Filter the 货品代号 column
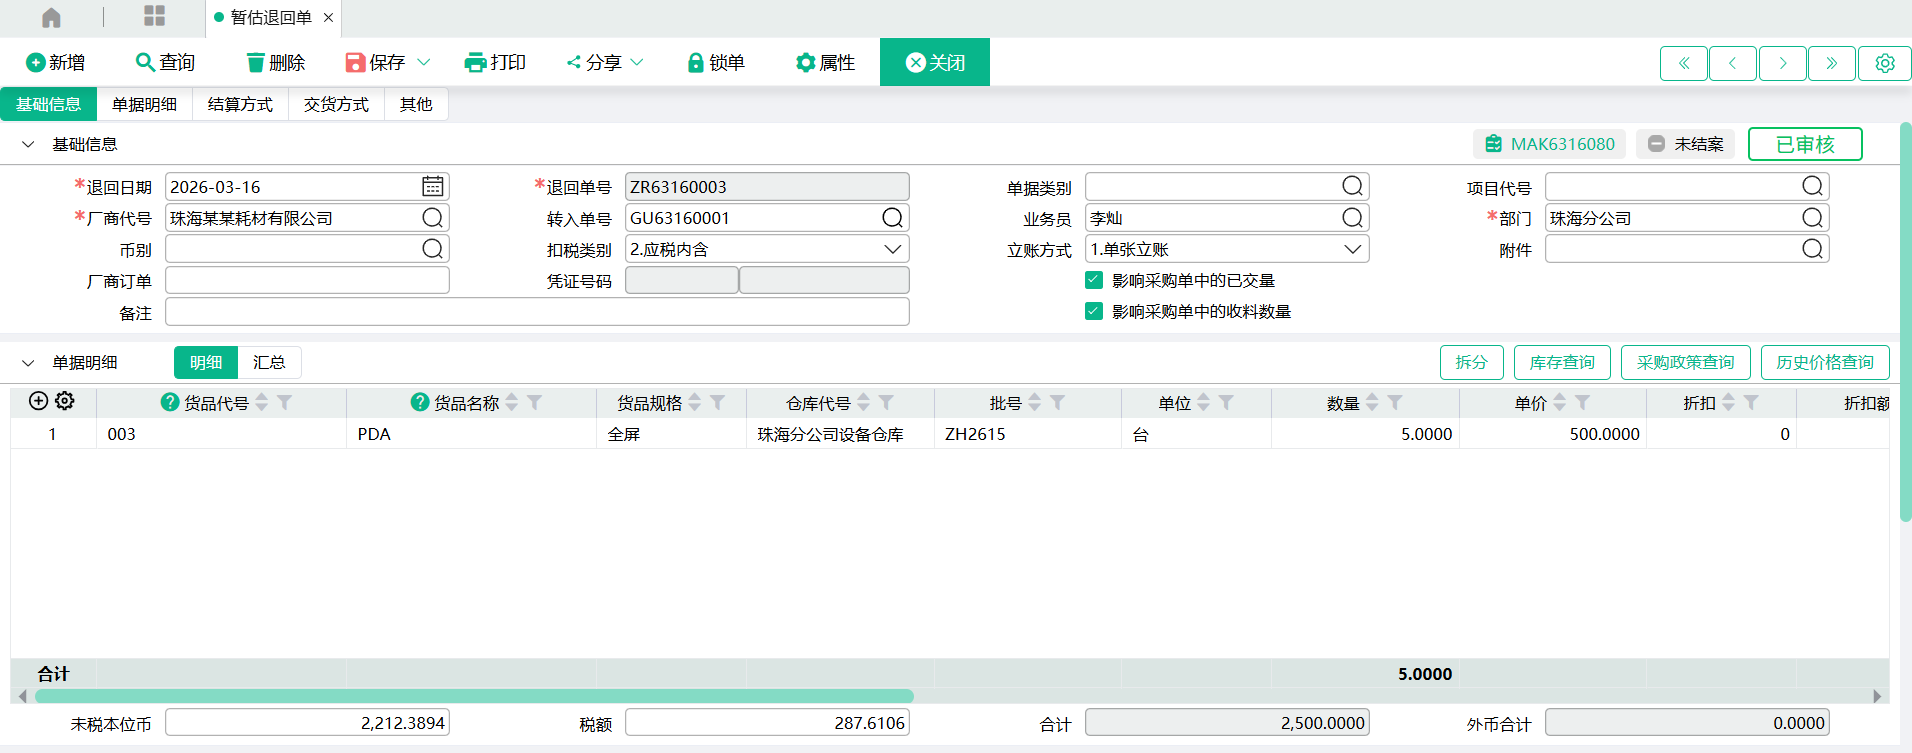Viewport: 1912px width, 753px height. coord(285,403)
